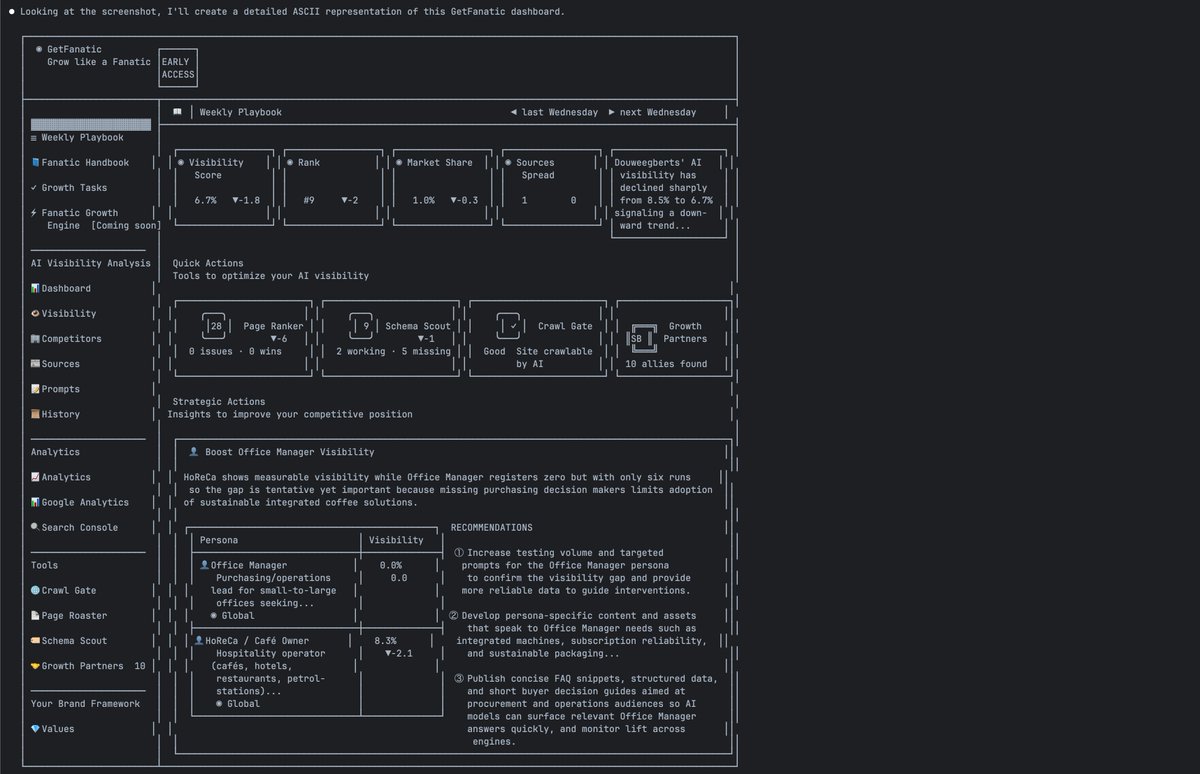The image size is (1200, 774).
Task: Click the Persona column header
Action: coord(219,540)
